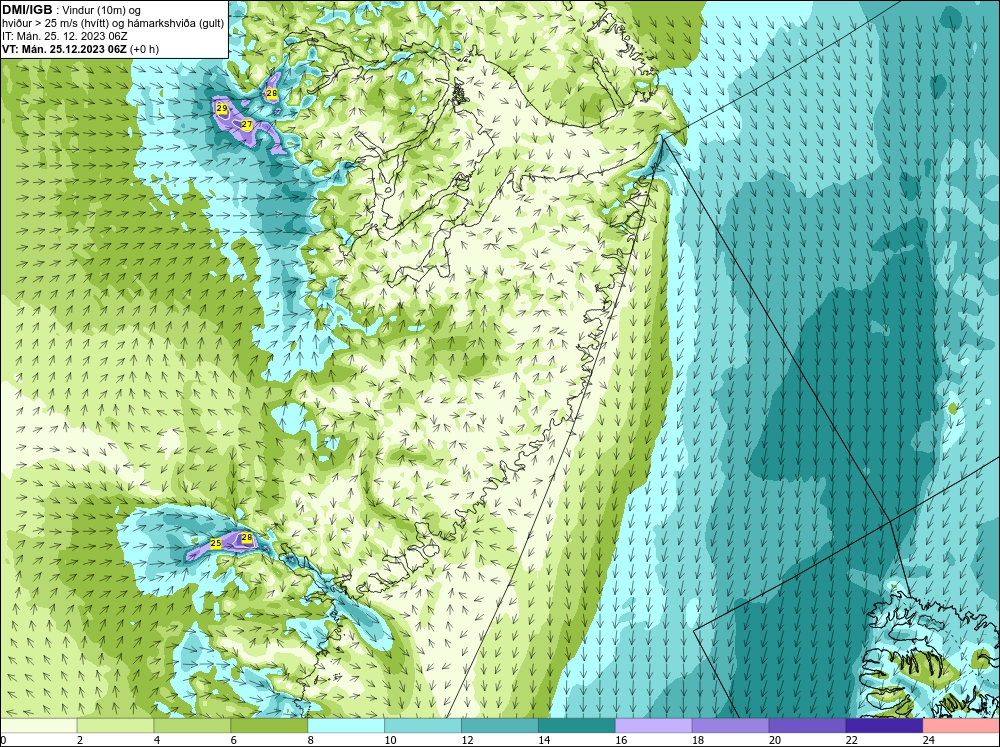The image size is (1000, 747).
Task: Pick the light green 2-4 legend swatch
Action: coord(115,725)
